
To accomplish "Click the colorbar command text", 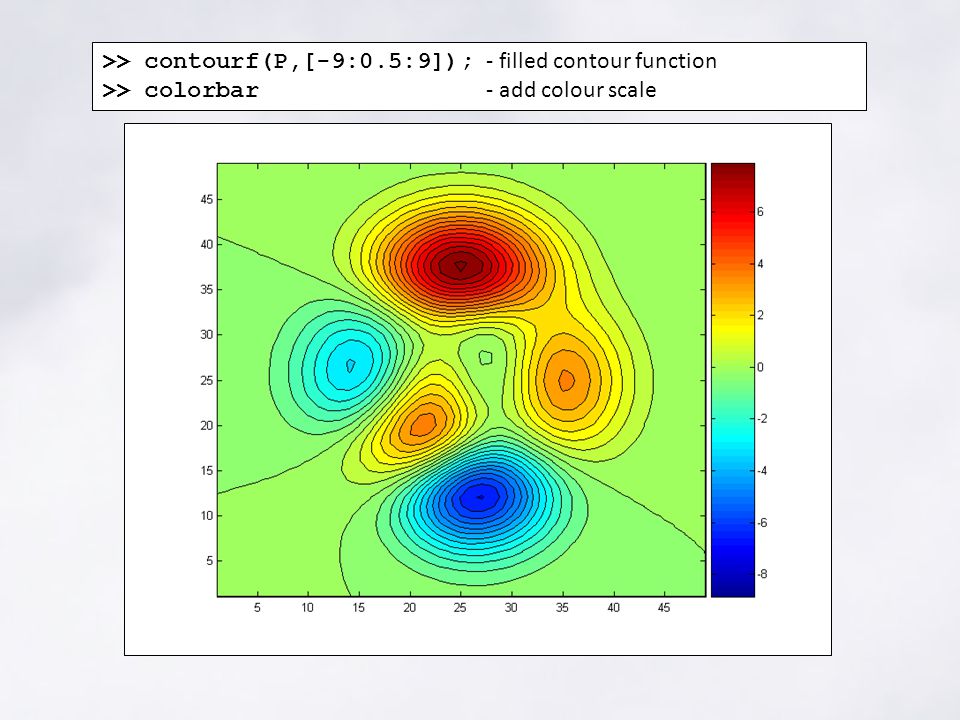I will point(180,91).
